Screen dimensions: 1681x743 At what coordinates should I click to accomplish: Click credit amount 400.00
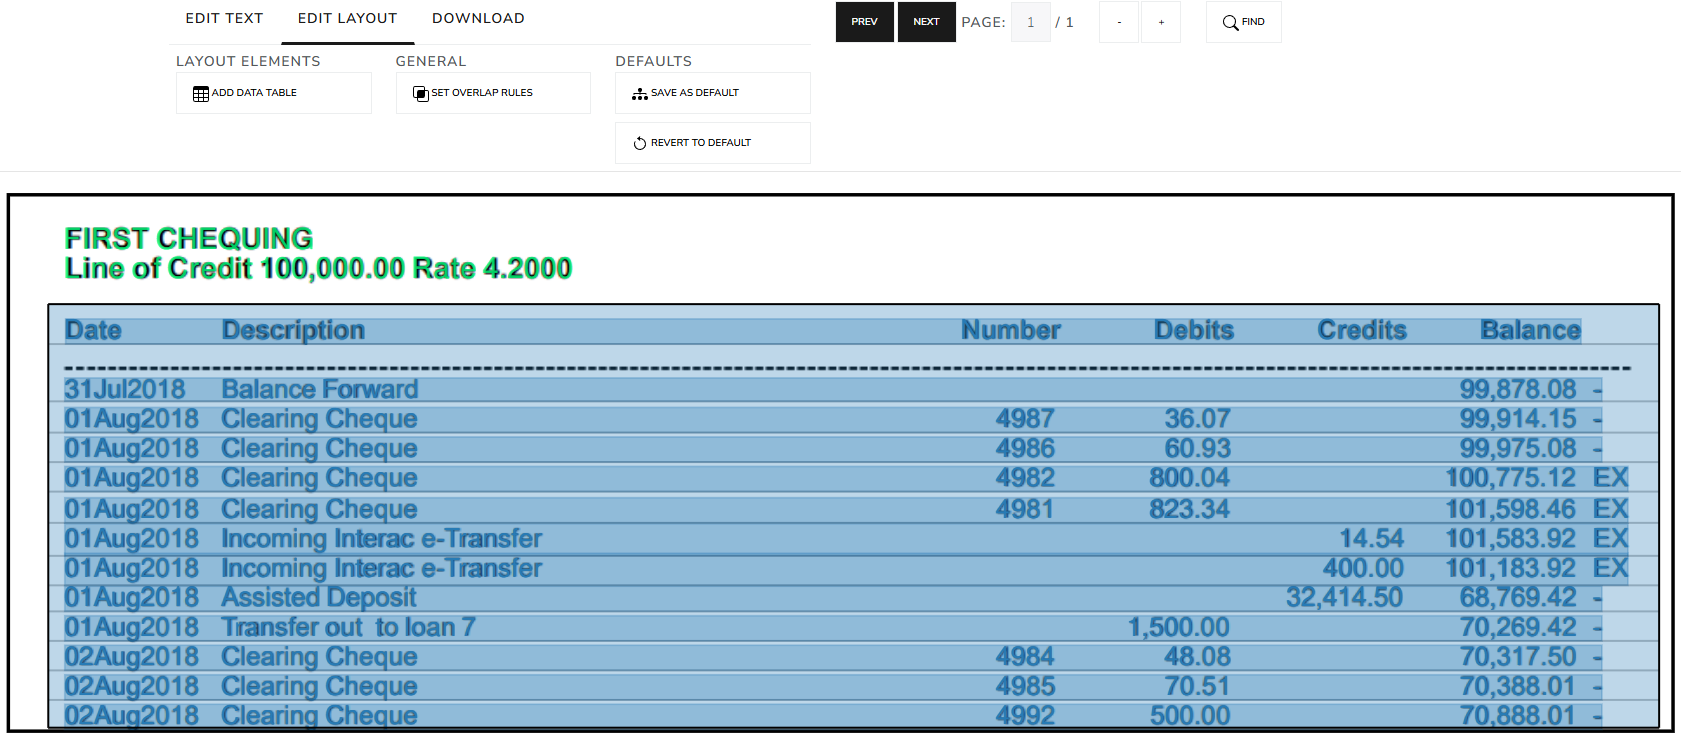pyautogui.click(x=1363, y=569)
